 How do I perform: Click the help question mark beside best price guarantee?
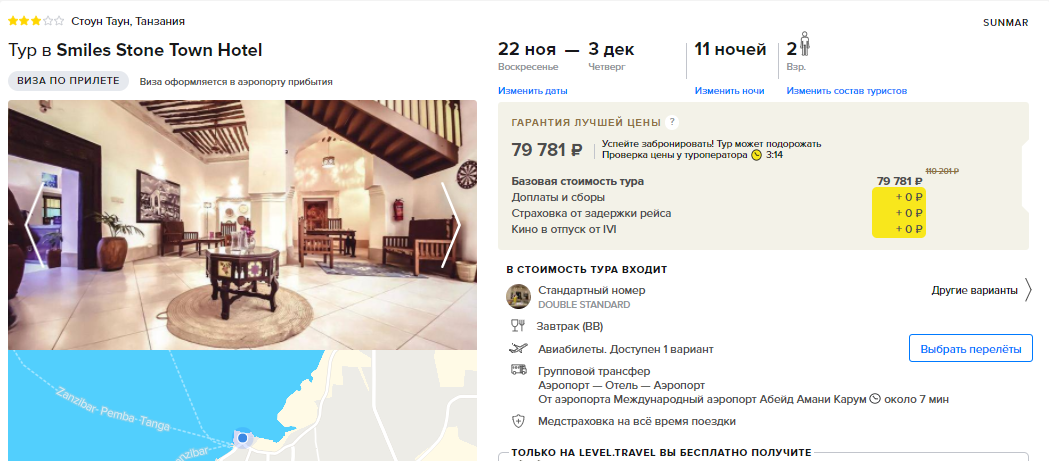point(672,122)
